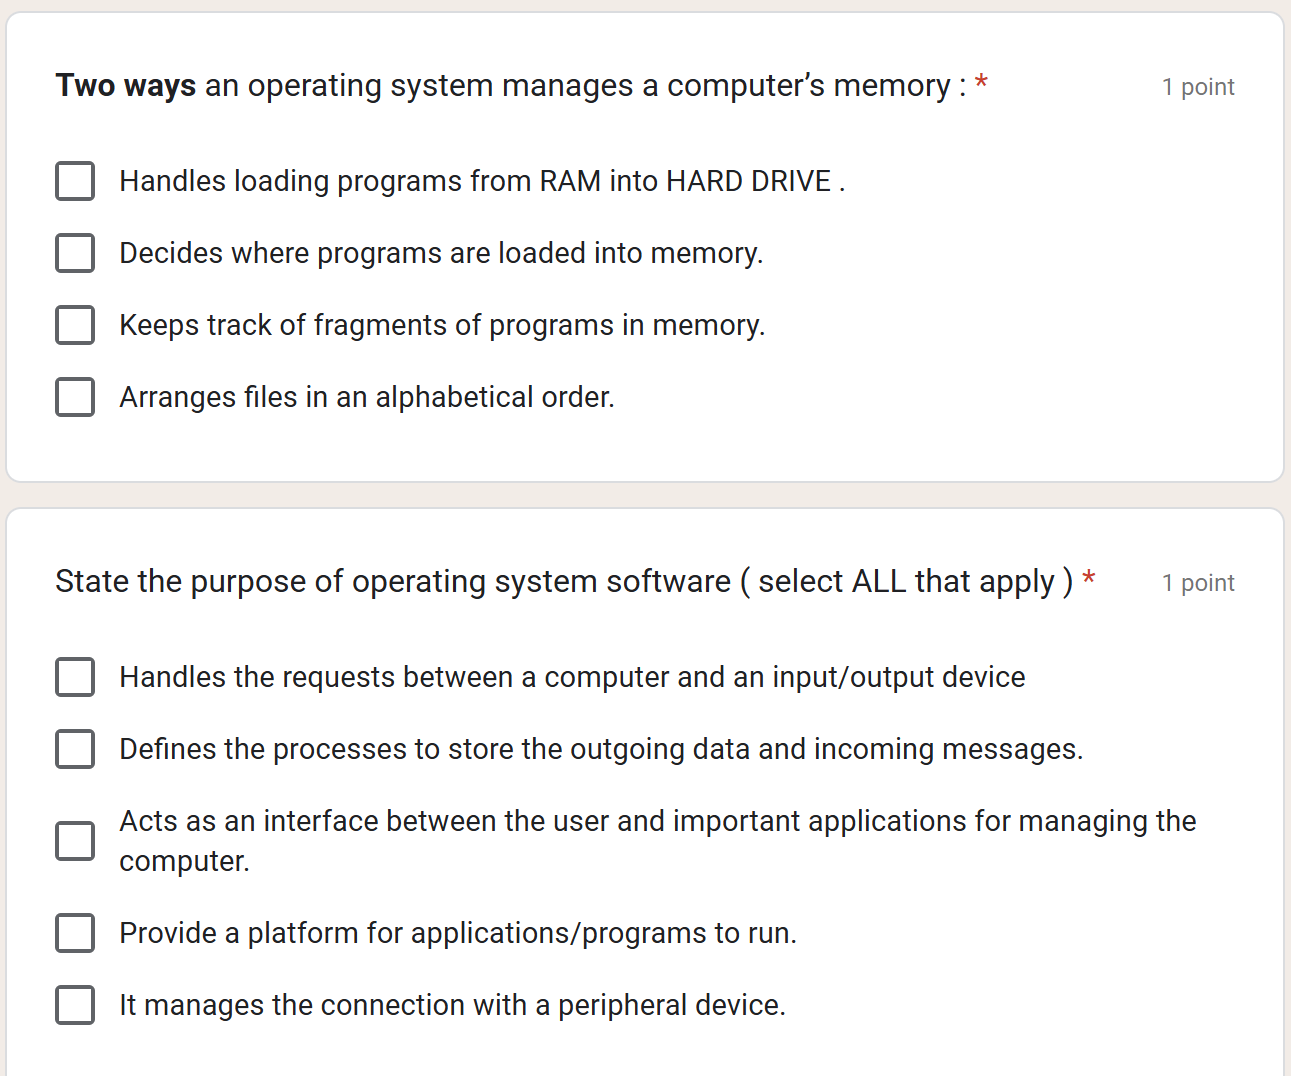1291x1076 pixels.
Task: Check 'Handles the requests between a computer and input/output device'
Action: (x=75, y=677)
